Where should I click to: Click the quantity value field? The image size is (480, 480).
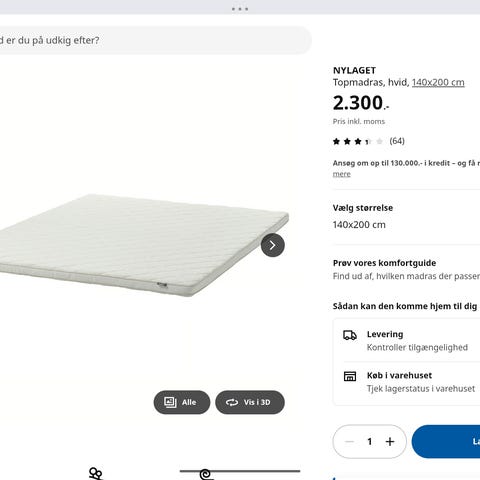369,442
